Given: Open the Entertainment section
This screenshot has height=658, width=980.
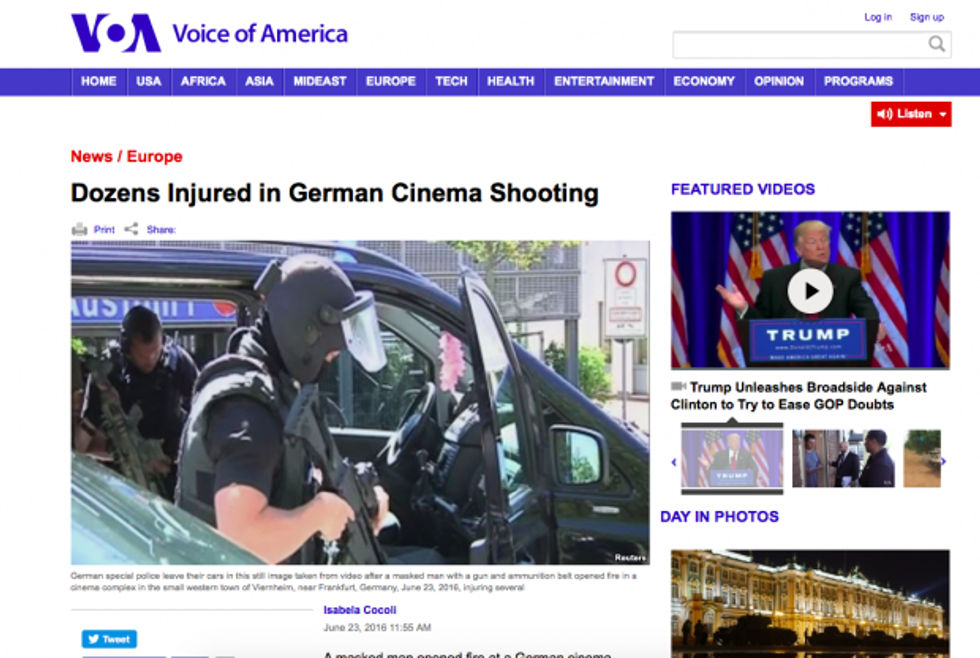Looking at the screenshot, I should (x=604, y=82).
